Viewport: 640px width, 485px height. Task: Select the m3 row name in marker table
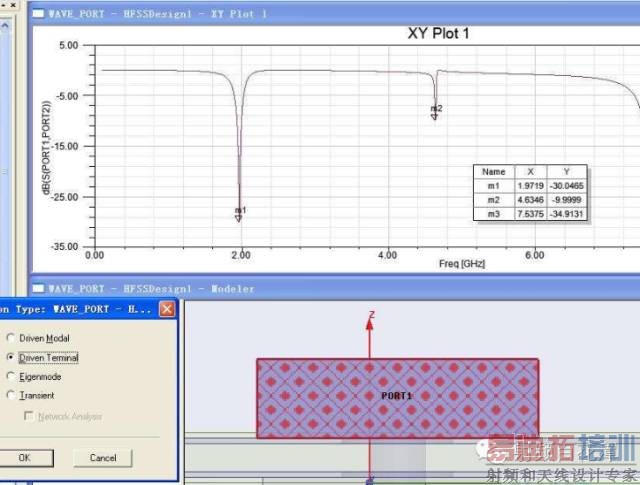(493, 214)
